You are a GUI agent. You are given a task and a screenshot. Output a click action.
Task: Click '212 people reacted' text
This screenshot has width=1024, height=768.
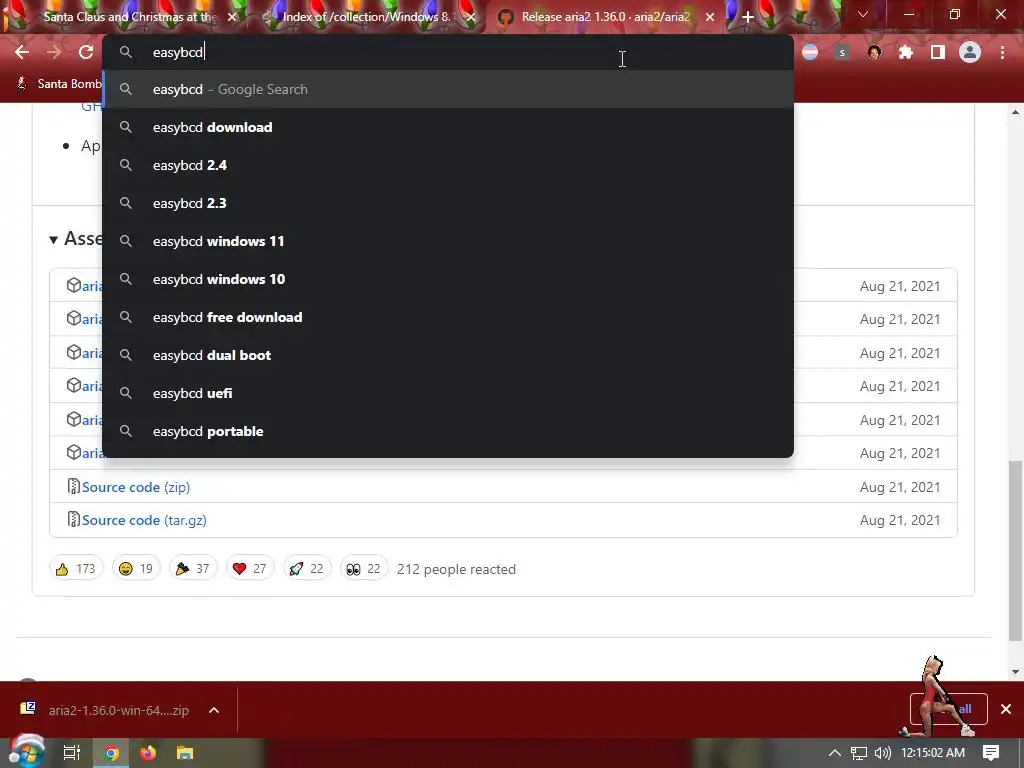(456, 569)
